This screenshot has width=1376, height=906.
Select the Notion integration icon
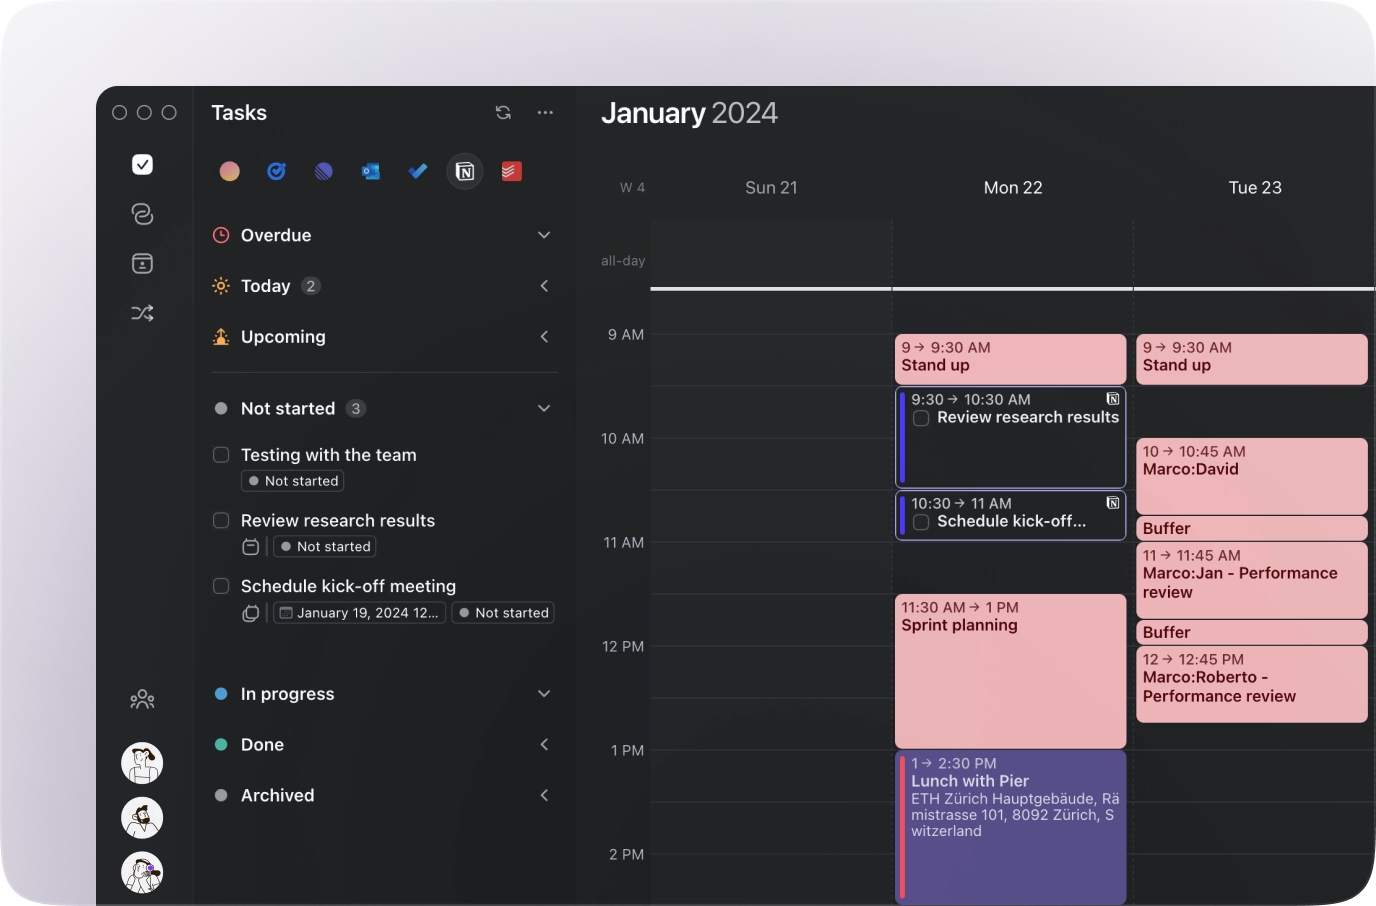[465, 172]
